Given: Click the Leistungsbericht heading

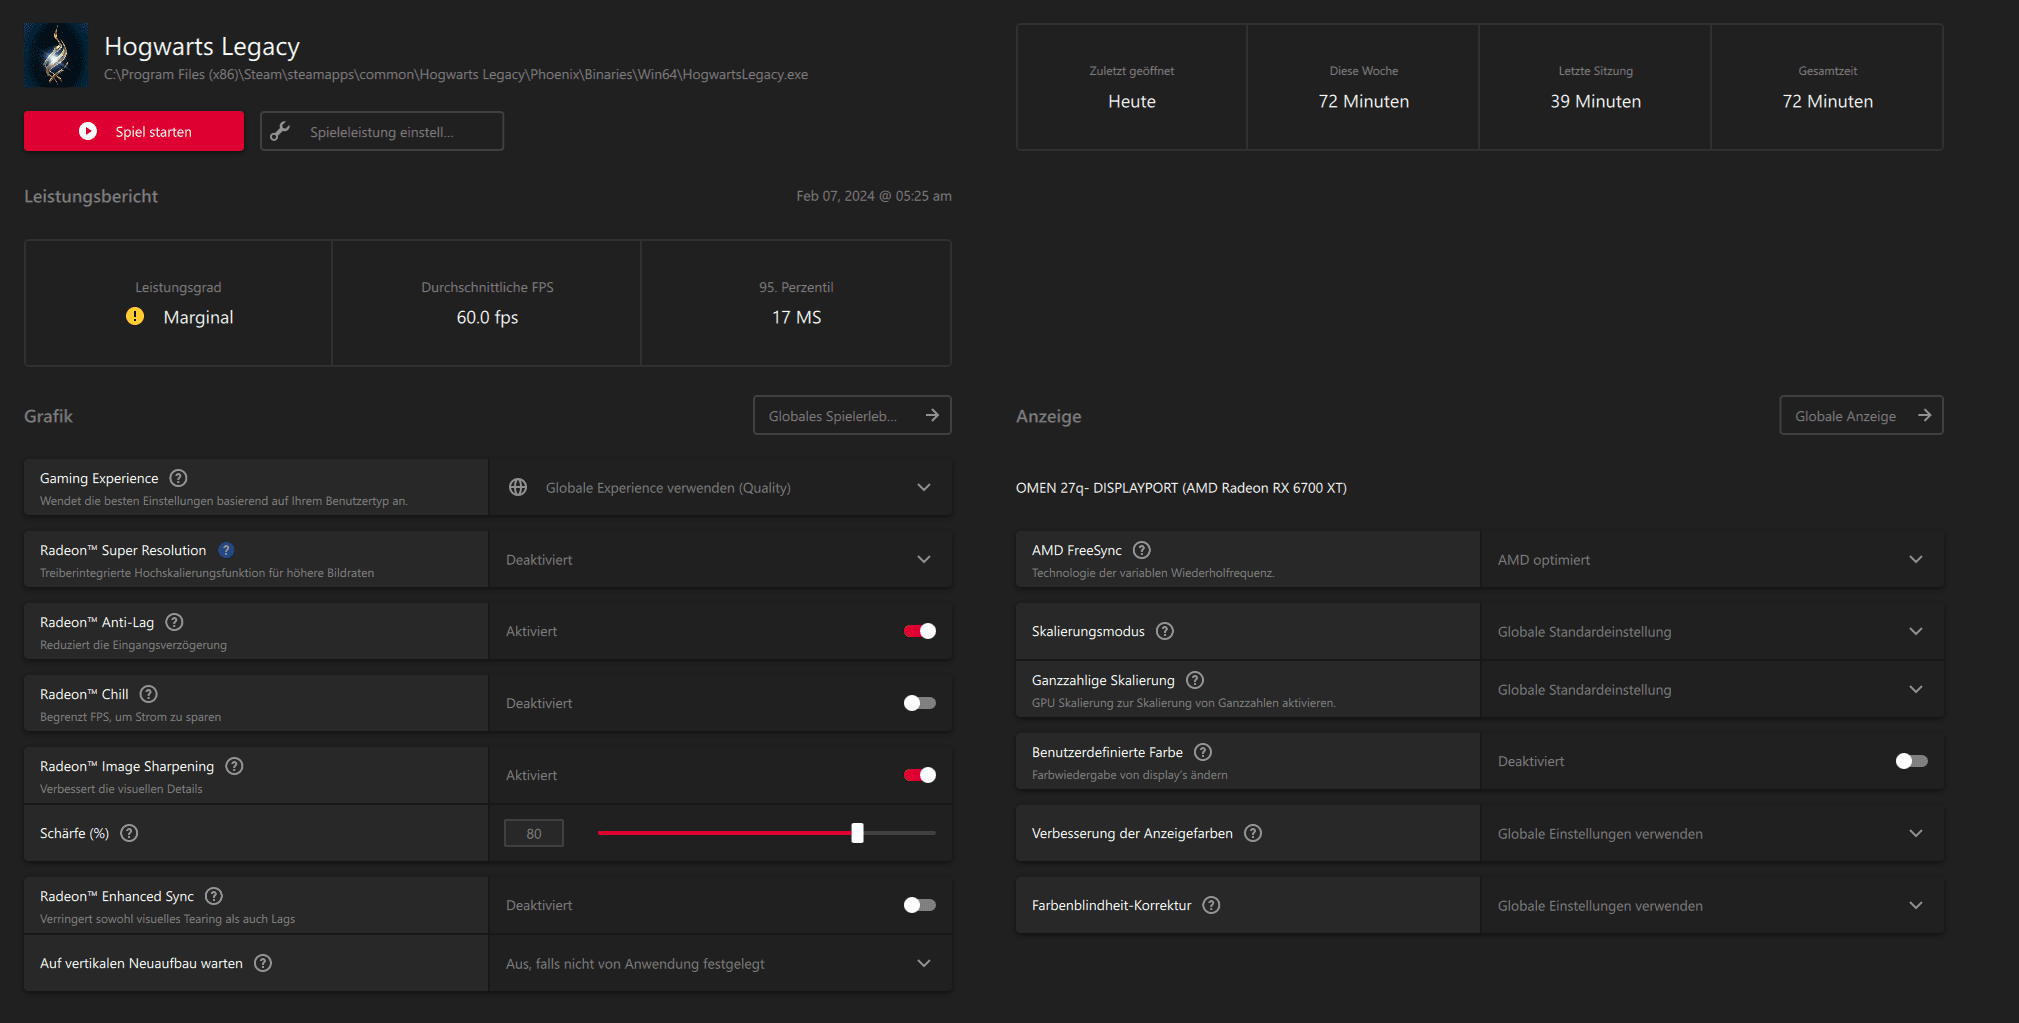Looking at the screenshot, I should [91, 196].
